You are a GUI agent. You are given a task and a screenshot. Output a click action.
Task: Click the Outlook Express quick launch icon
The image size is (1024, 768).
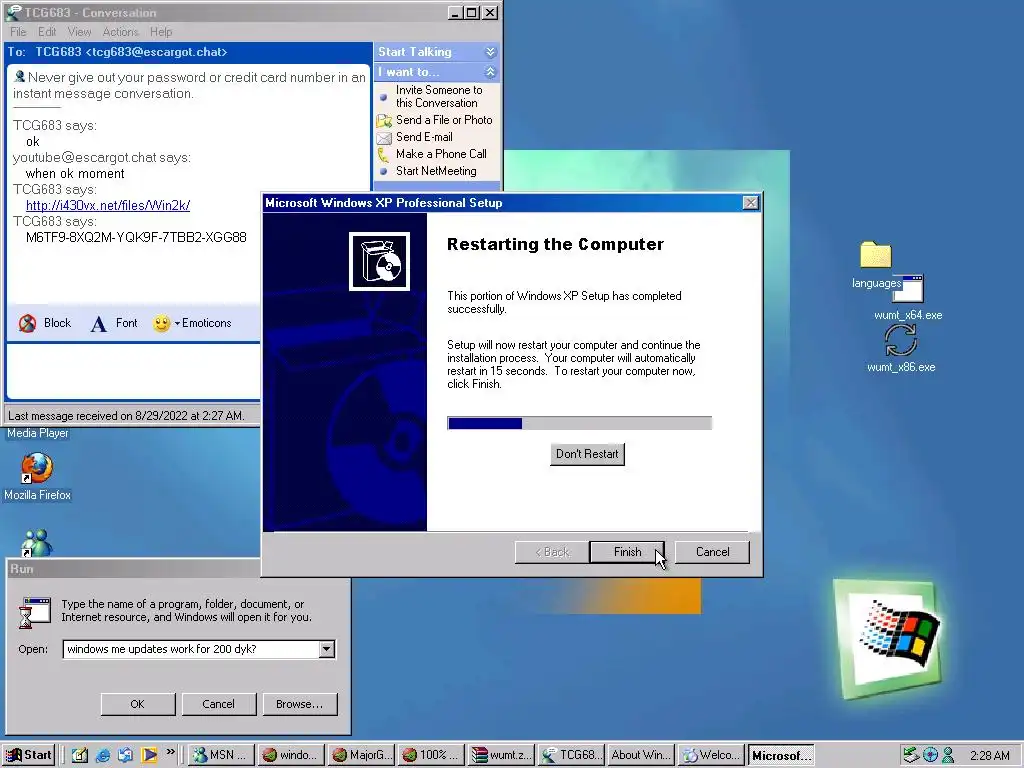pyautogui.click(x=125, y=756)
